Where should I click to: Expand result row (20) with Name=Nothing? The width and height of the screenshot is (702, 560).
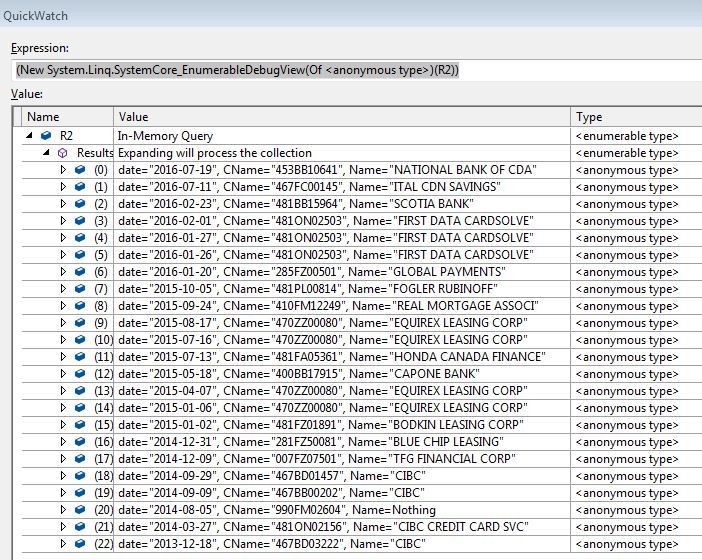click(x=63, y=509)
